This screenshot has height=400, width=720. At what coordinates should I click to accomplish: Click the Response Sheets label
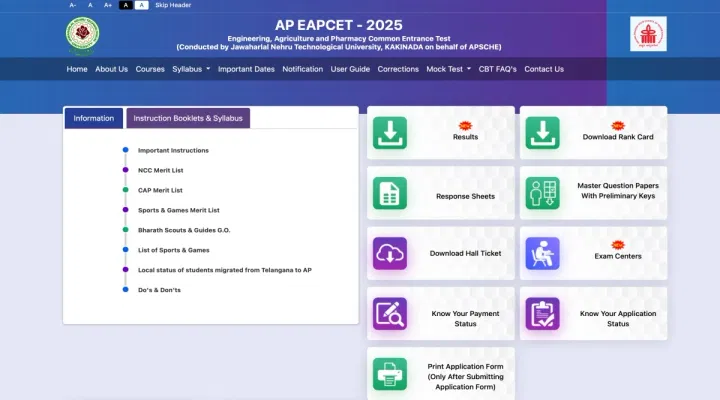click(x=465, y=196)
